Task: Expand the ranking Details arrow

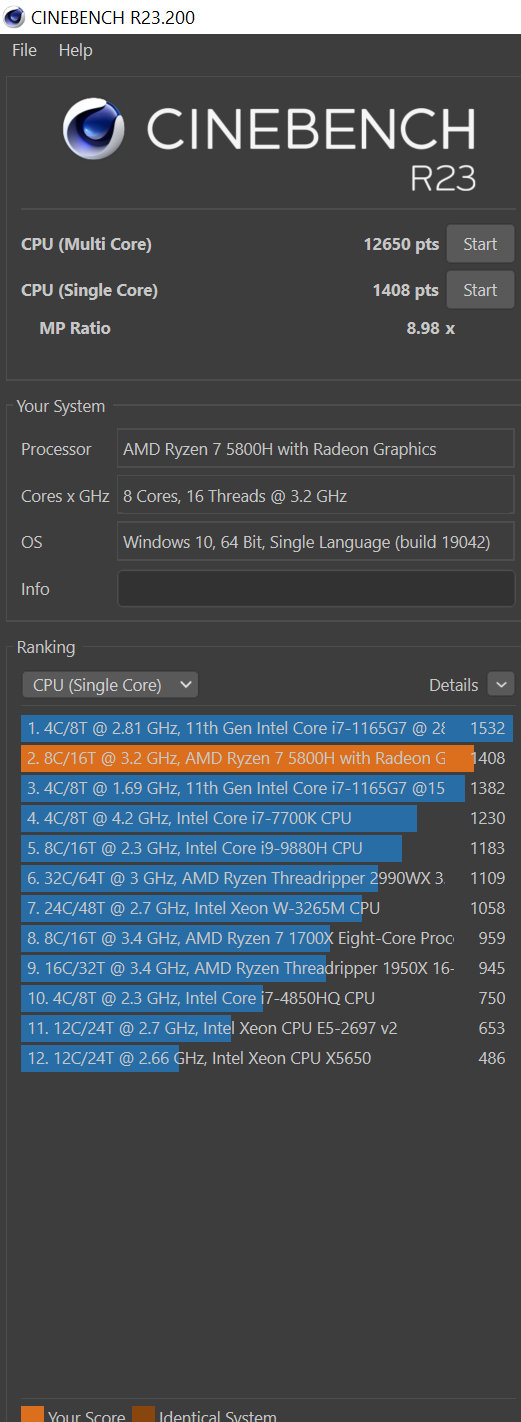Action: pyautogui.click(x=501, y=685)
